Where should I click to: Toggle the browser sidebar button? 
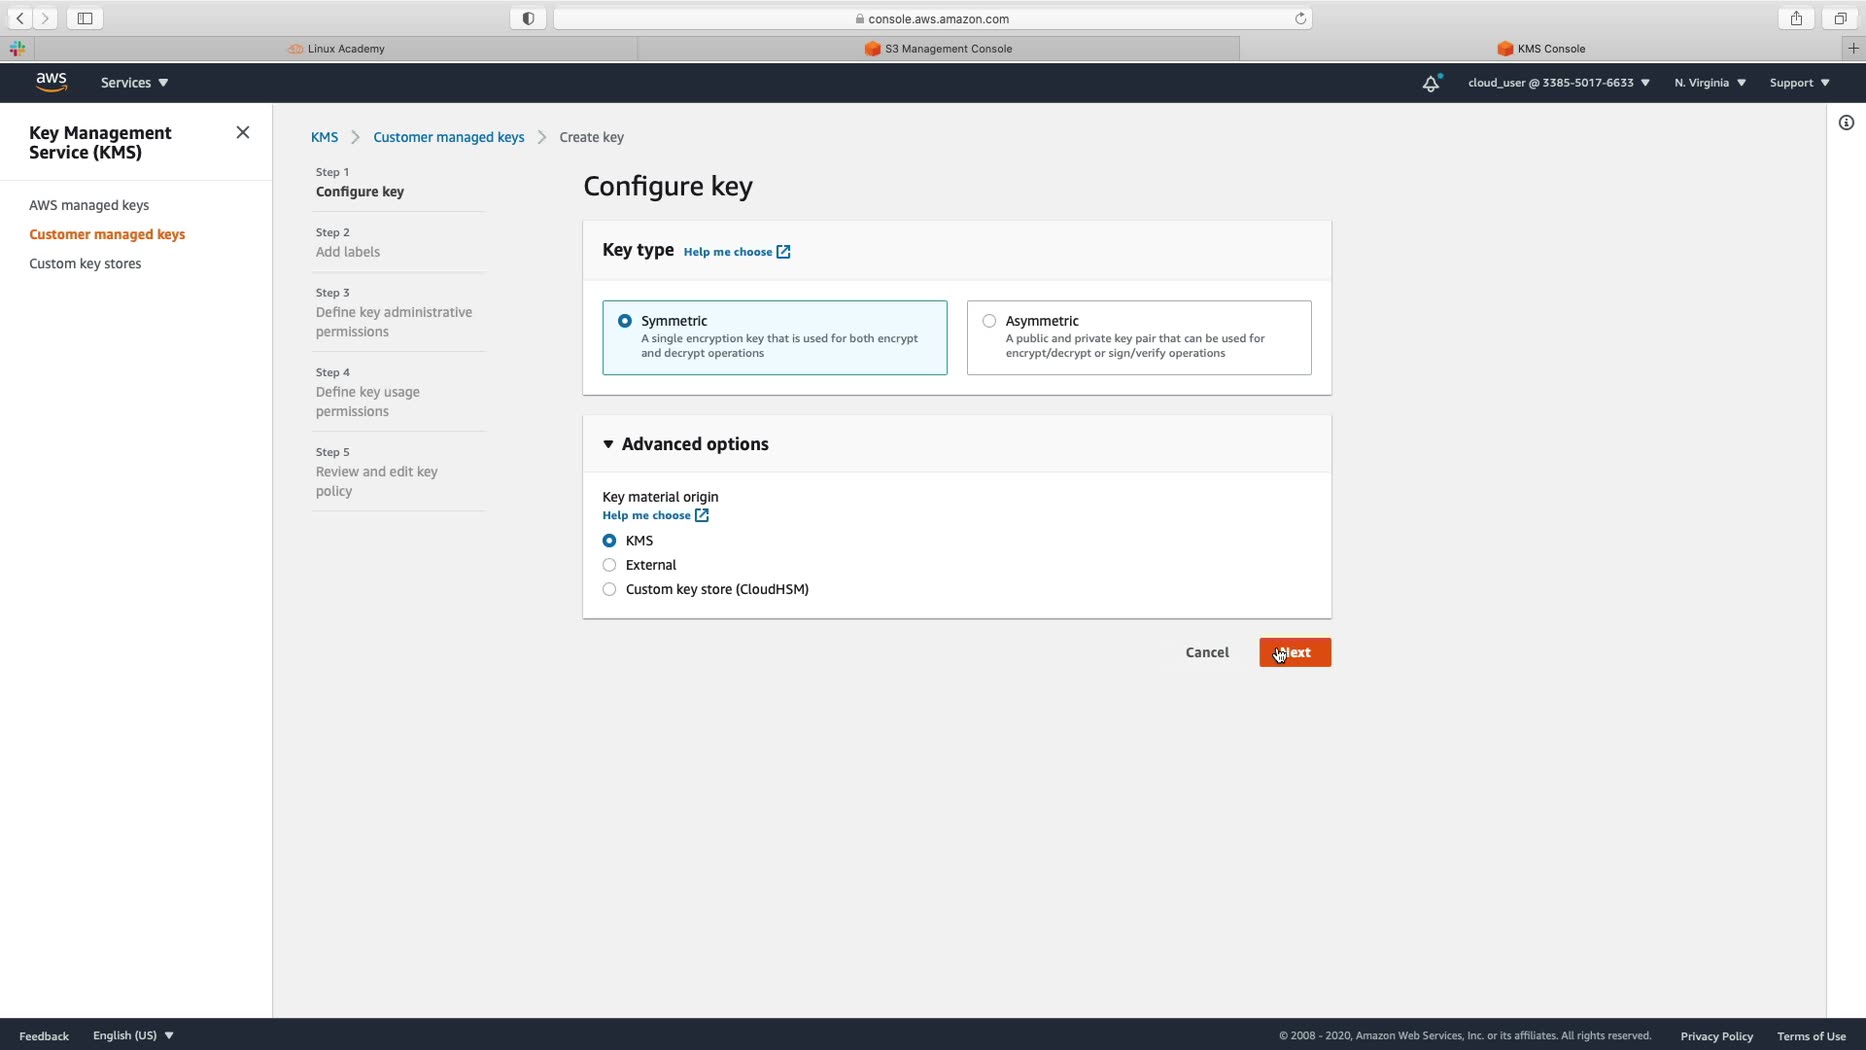[85, 18]
